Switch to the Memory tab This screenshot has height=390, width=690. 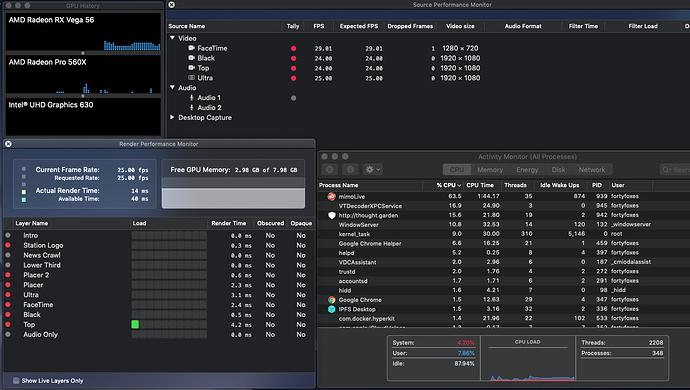click(490, 169)
